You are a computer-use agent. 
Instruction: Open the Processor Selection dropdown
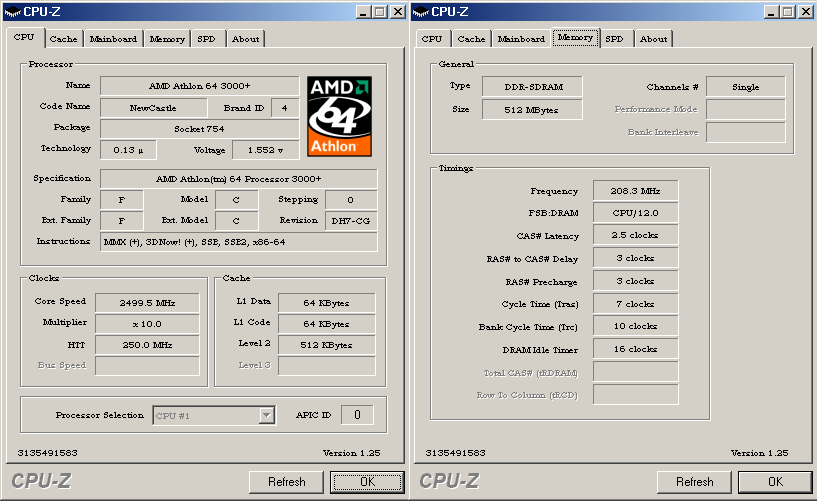pos(266,415)
